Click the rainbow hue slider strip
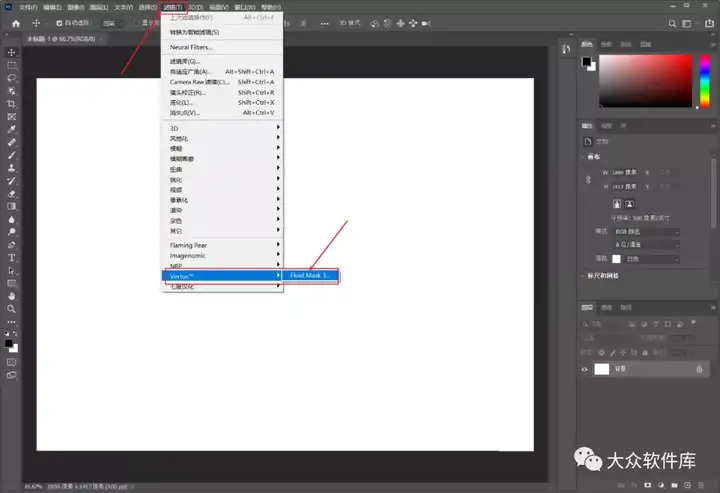Image resolution: width=720 pixels, height=493 pixels. pos(704,81)
